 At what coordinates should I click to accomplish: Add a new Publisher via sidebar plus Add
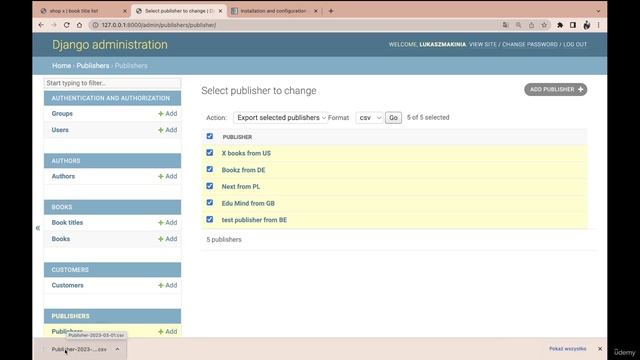(168, 331)
